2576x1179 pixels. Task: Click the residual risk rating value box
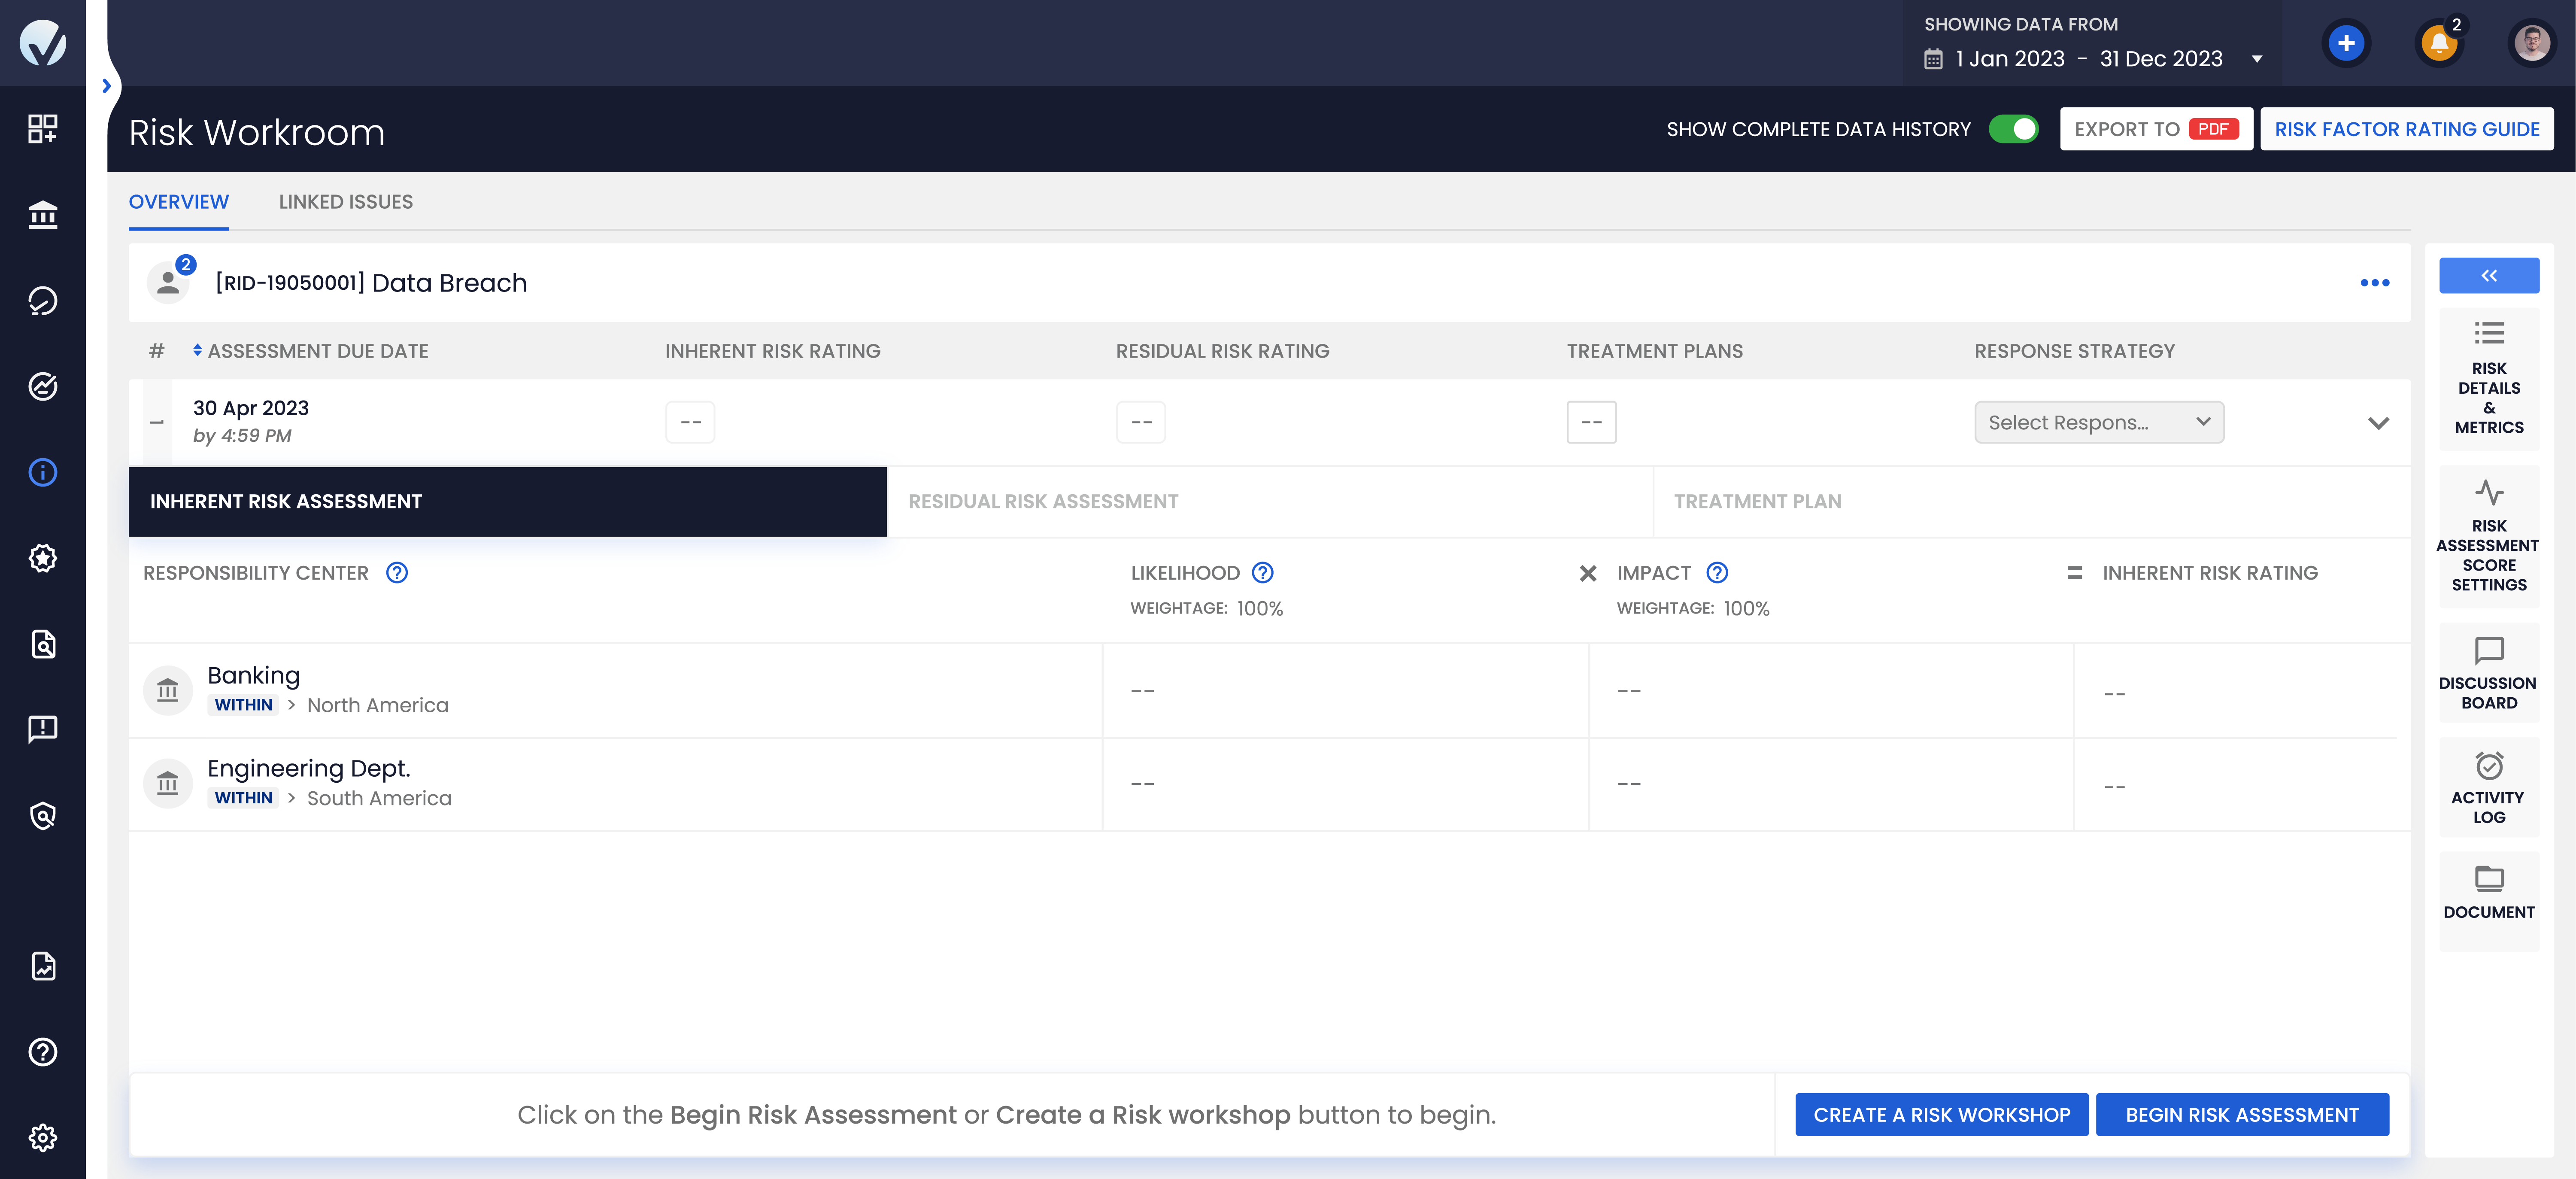coord(1140,422)
